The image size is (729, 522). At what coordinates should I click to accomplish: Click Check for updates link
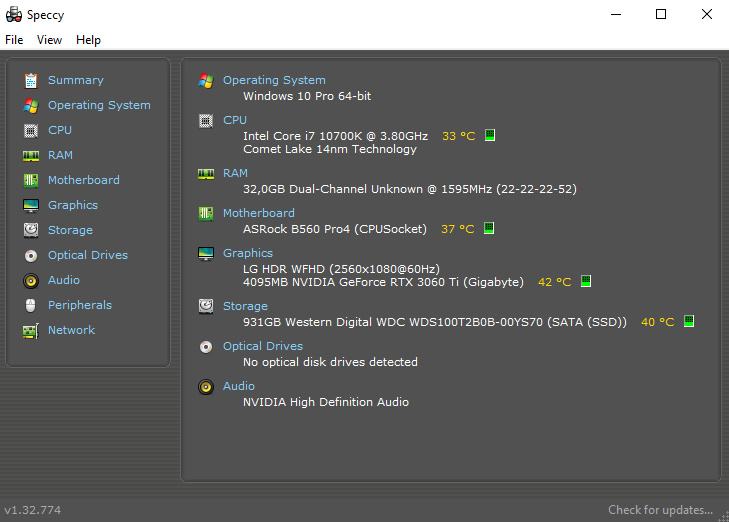point(660,510)
